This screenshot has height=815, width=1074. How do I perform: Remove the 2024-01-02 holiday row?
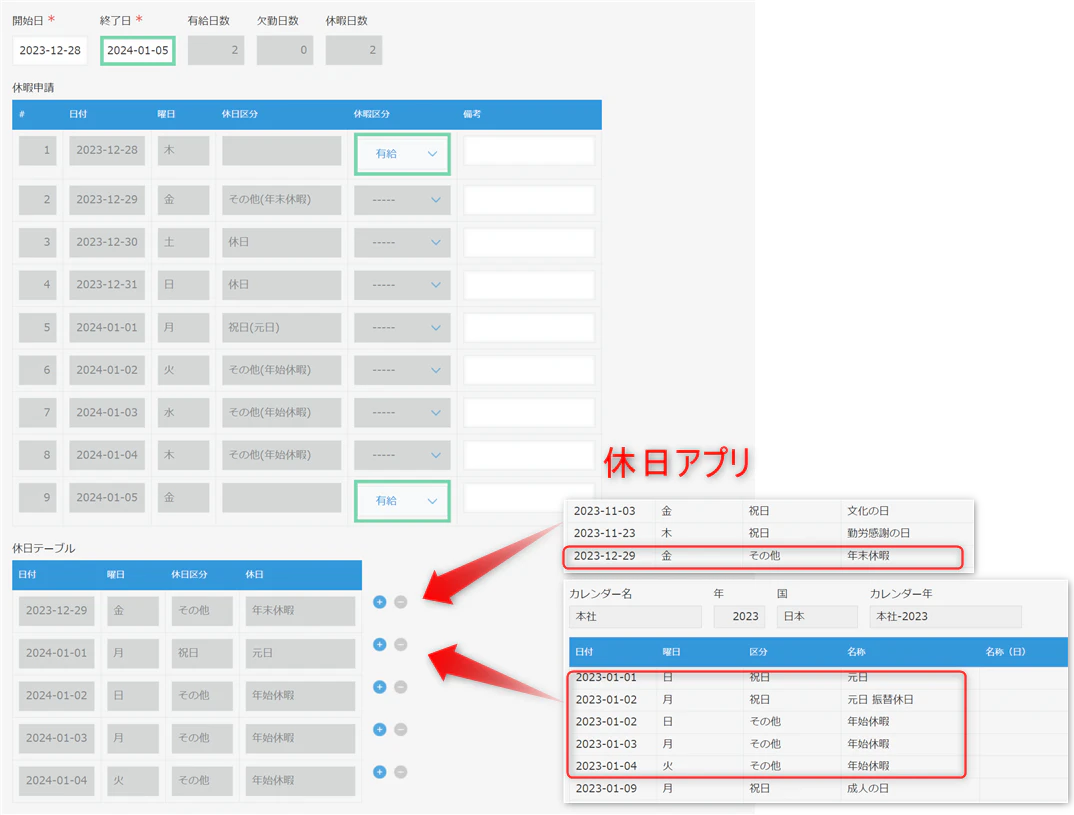[x=401, y=687]
